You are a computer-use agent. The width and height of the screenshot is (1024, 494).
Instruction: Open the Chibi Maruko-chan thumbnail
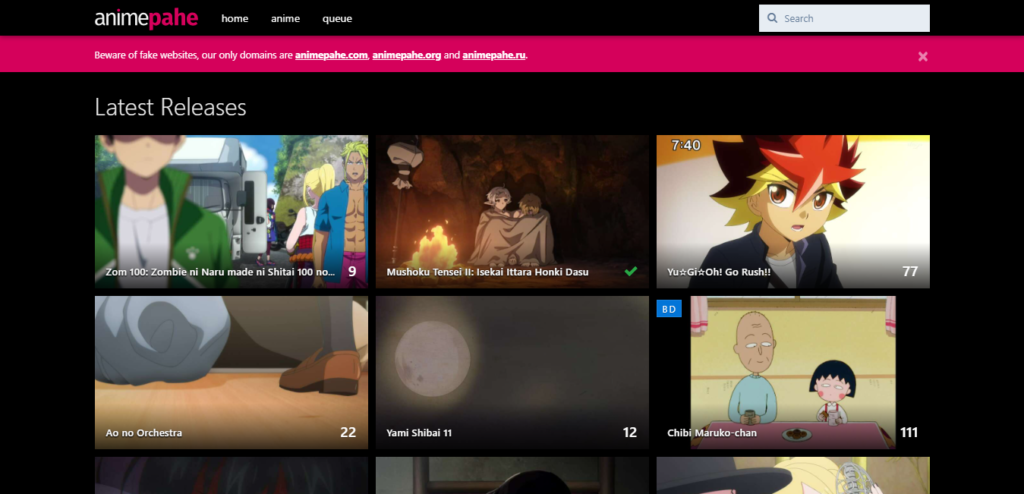tap(793, 372)
